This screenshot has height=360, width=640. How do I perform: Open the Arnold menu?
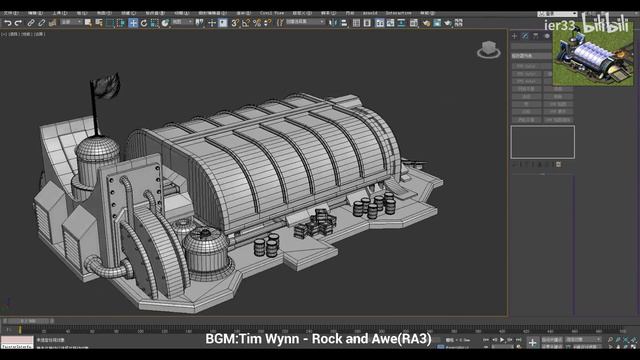[x=370, y=13]
